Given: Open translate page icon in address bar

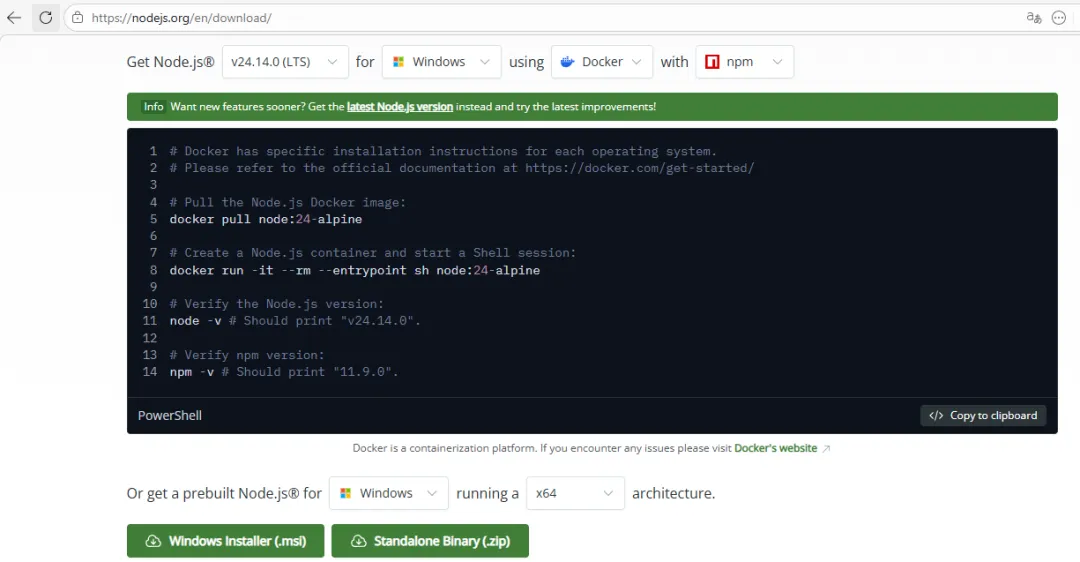Looking at the screenshot, I should coord(1033,18).
